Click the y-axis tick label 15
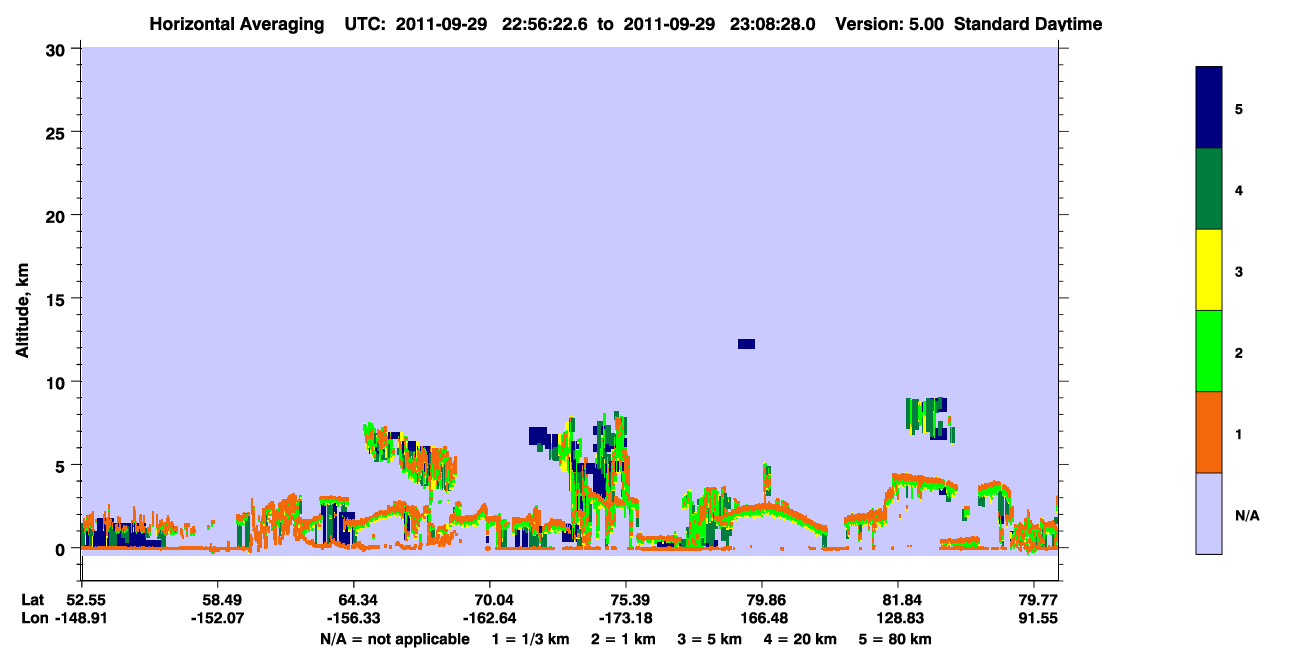The height and width of the screenshot is (667, 1300). [x=58, y=299]
